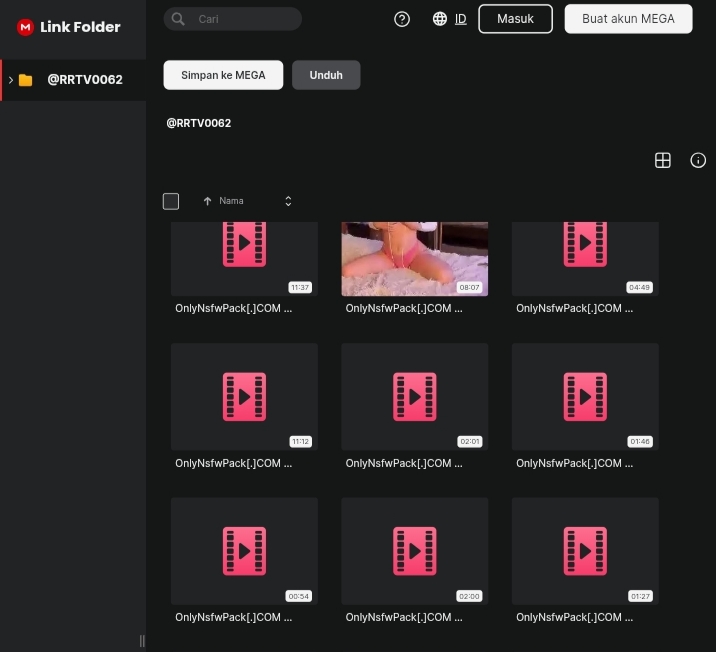
Task: Open the ID language link
Action: pos(461,19)
